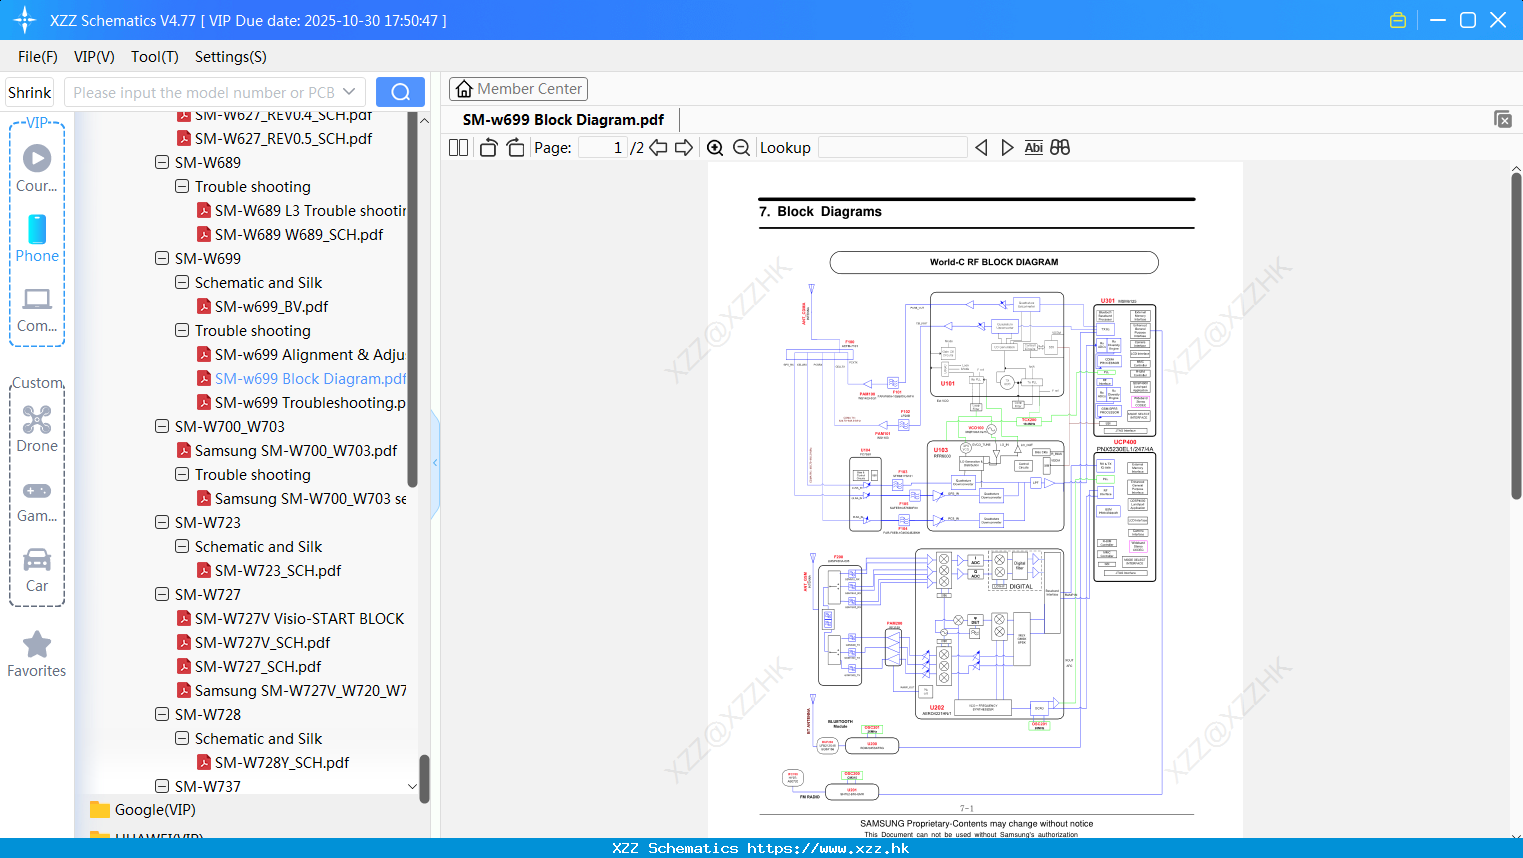Zoom out of the PDF
The image size is (1523, 858).
[x=742, y=147]
